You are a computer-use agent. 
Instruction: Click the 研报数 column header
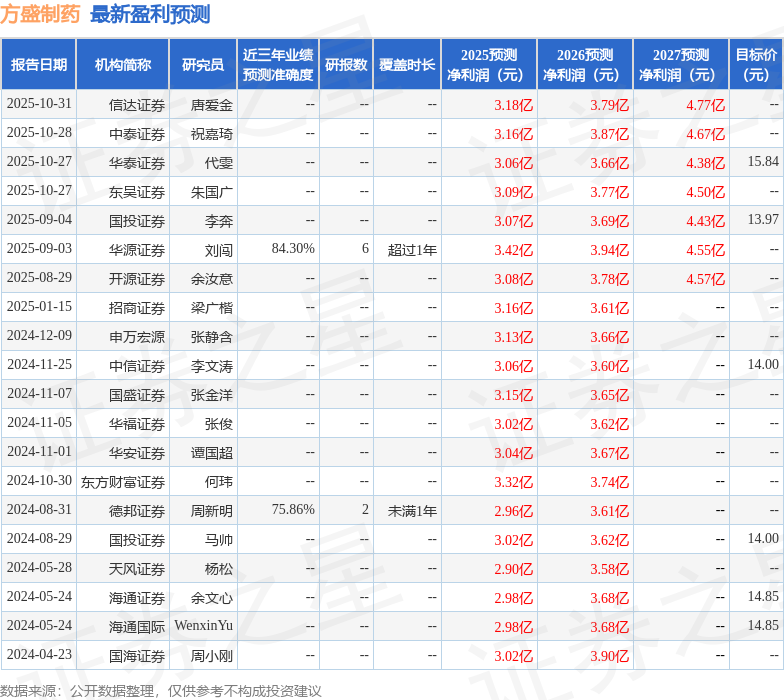346,65
